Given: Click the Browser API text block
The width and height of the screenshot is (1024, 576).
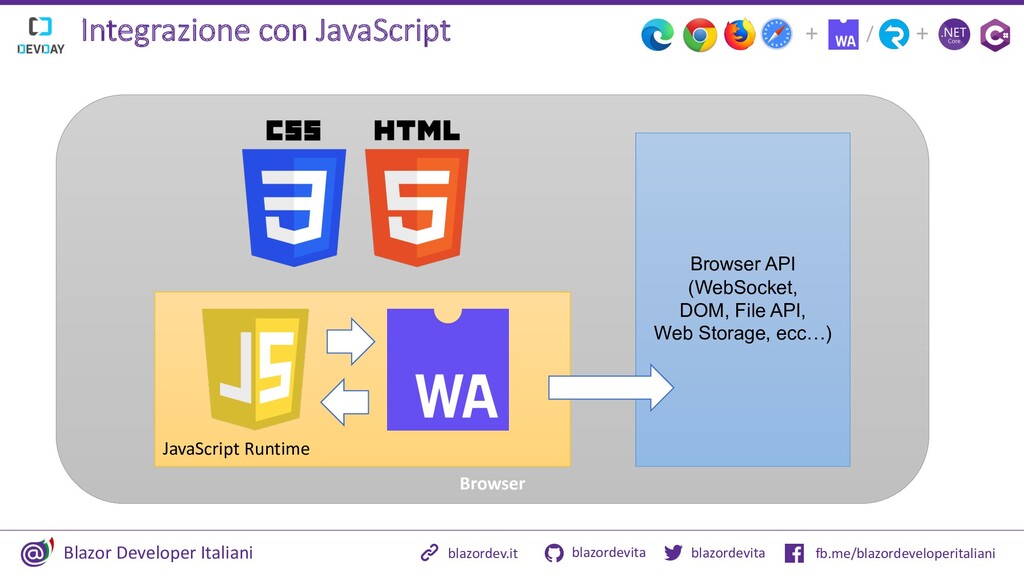Looking at the screenshot, I should click(x=743, y=298).
